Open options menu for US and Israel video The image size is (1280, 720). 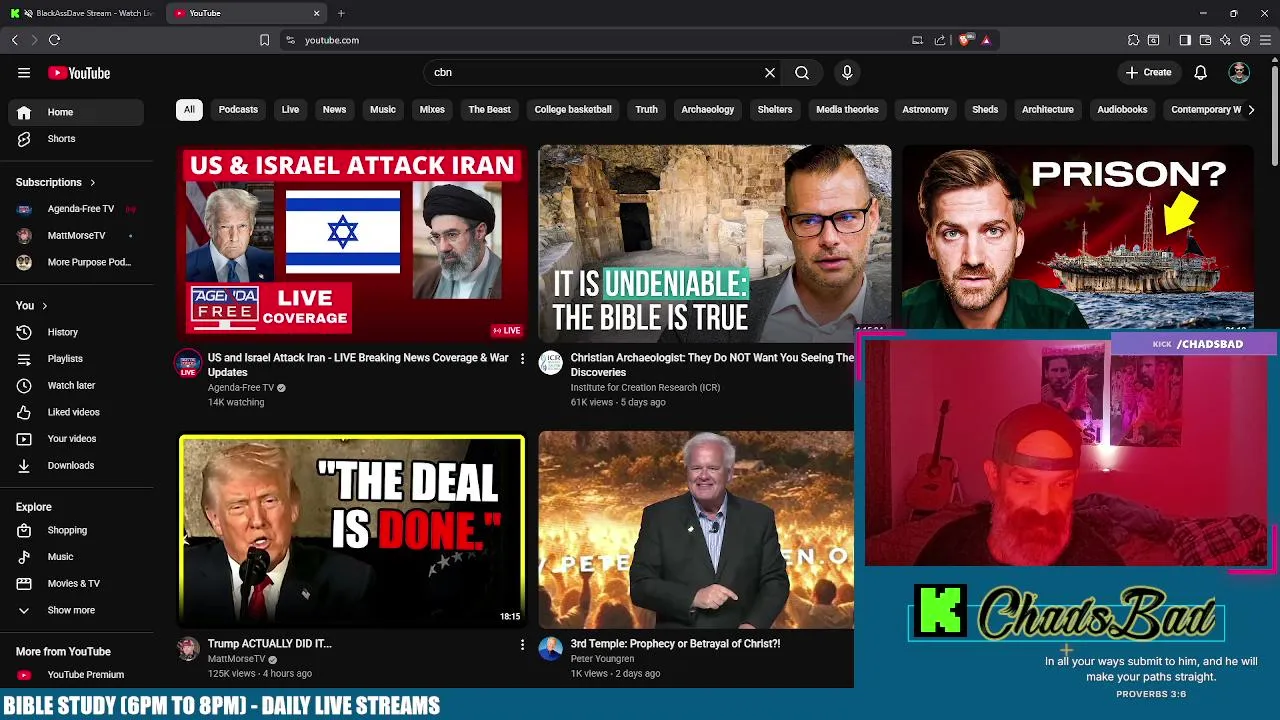[522, 359]
